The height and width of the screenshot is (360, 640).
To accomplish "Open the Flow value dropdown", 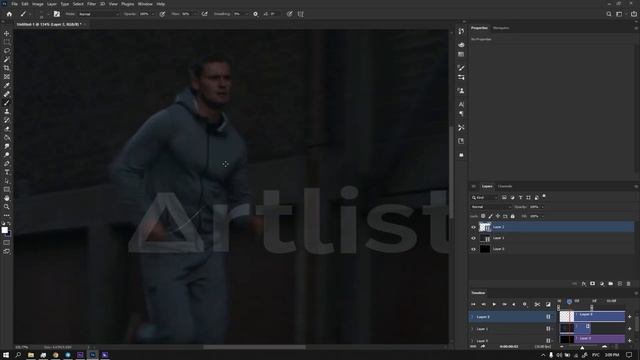I will [x=194, y=14].
